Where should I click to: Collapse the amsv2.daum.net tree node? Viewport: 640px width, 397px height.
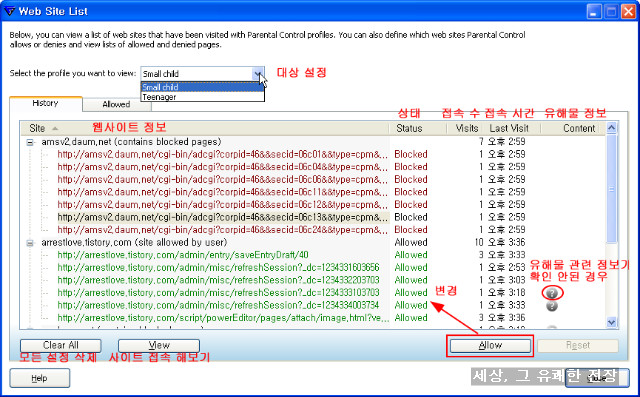[x=30, y=142]
